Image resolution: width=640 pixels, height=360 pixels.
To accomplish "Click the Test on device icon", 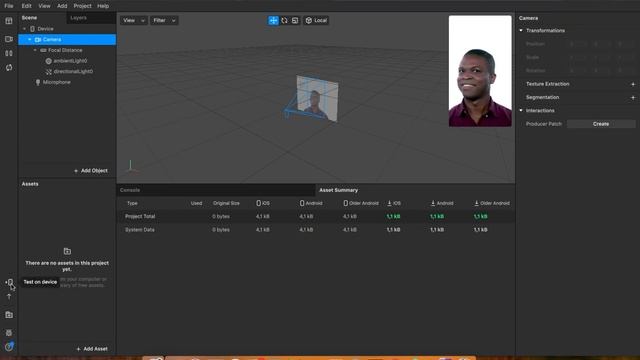I will 9,282.
